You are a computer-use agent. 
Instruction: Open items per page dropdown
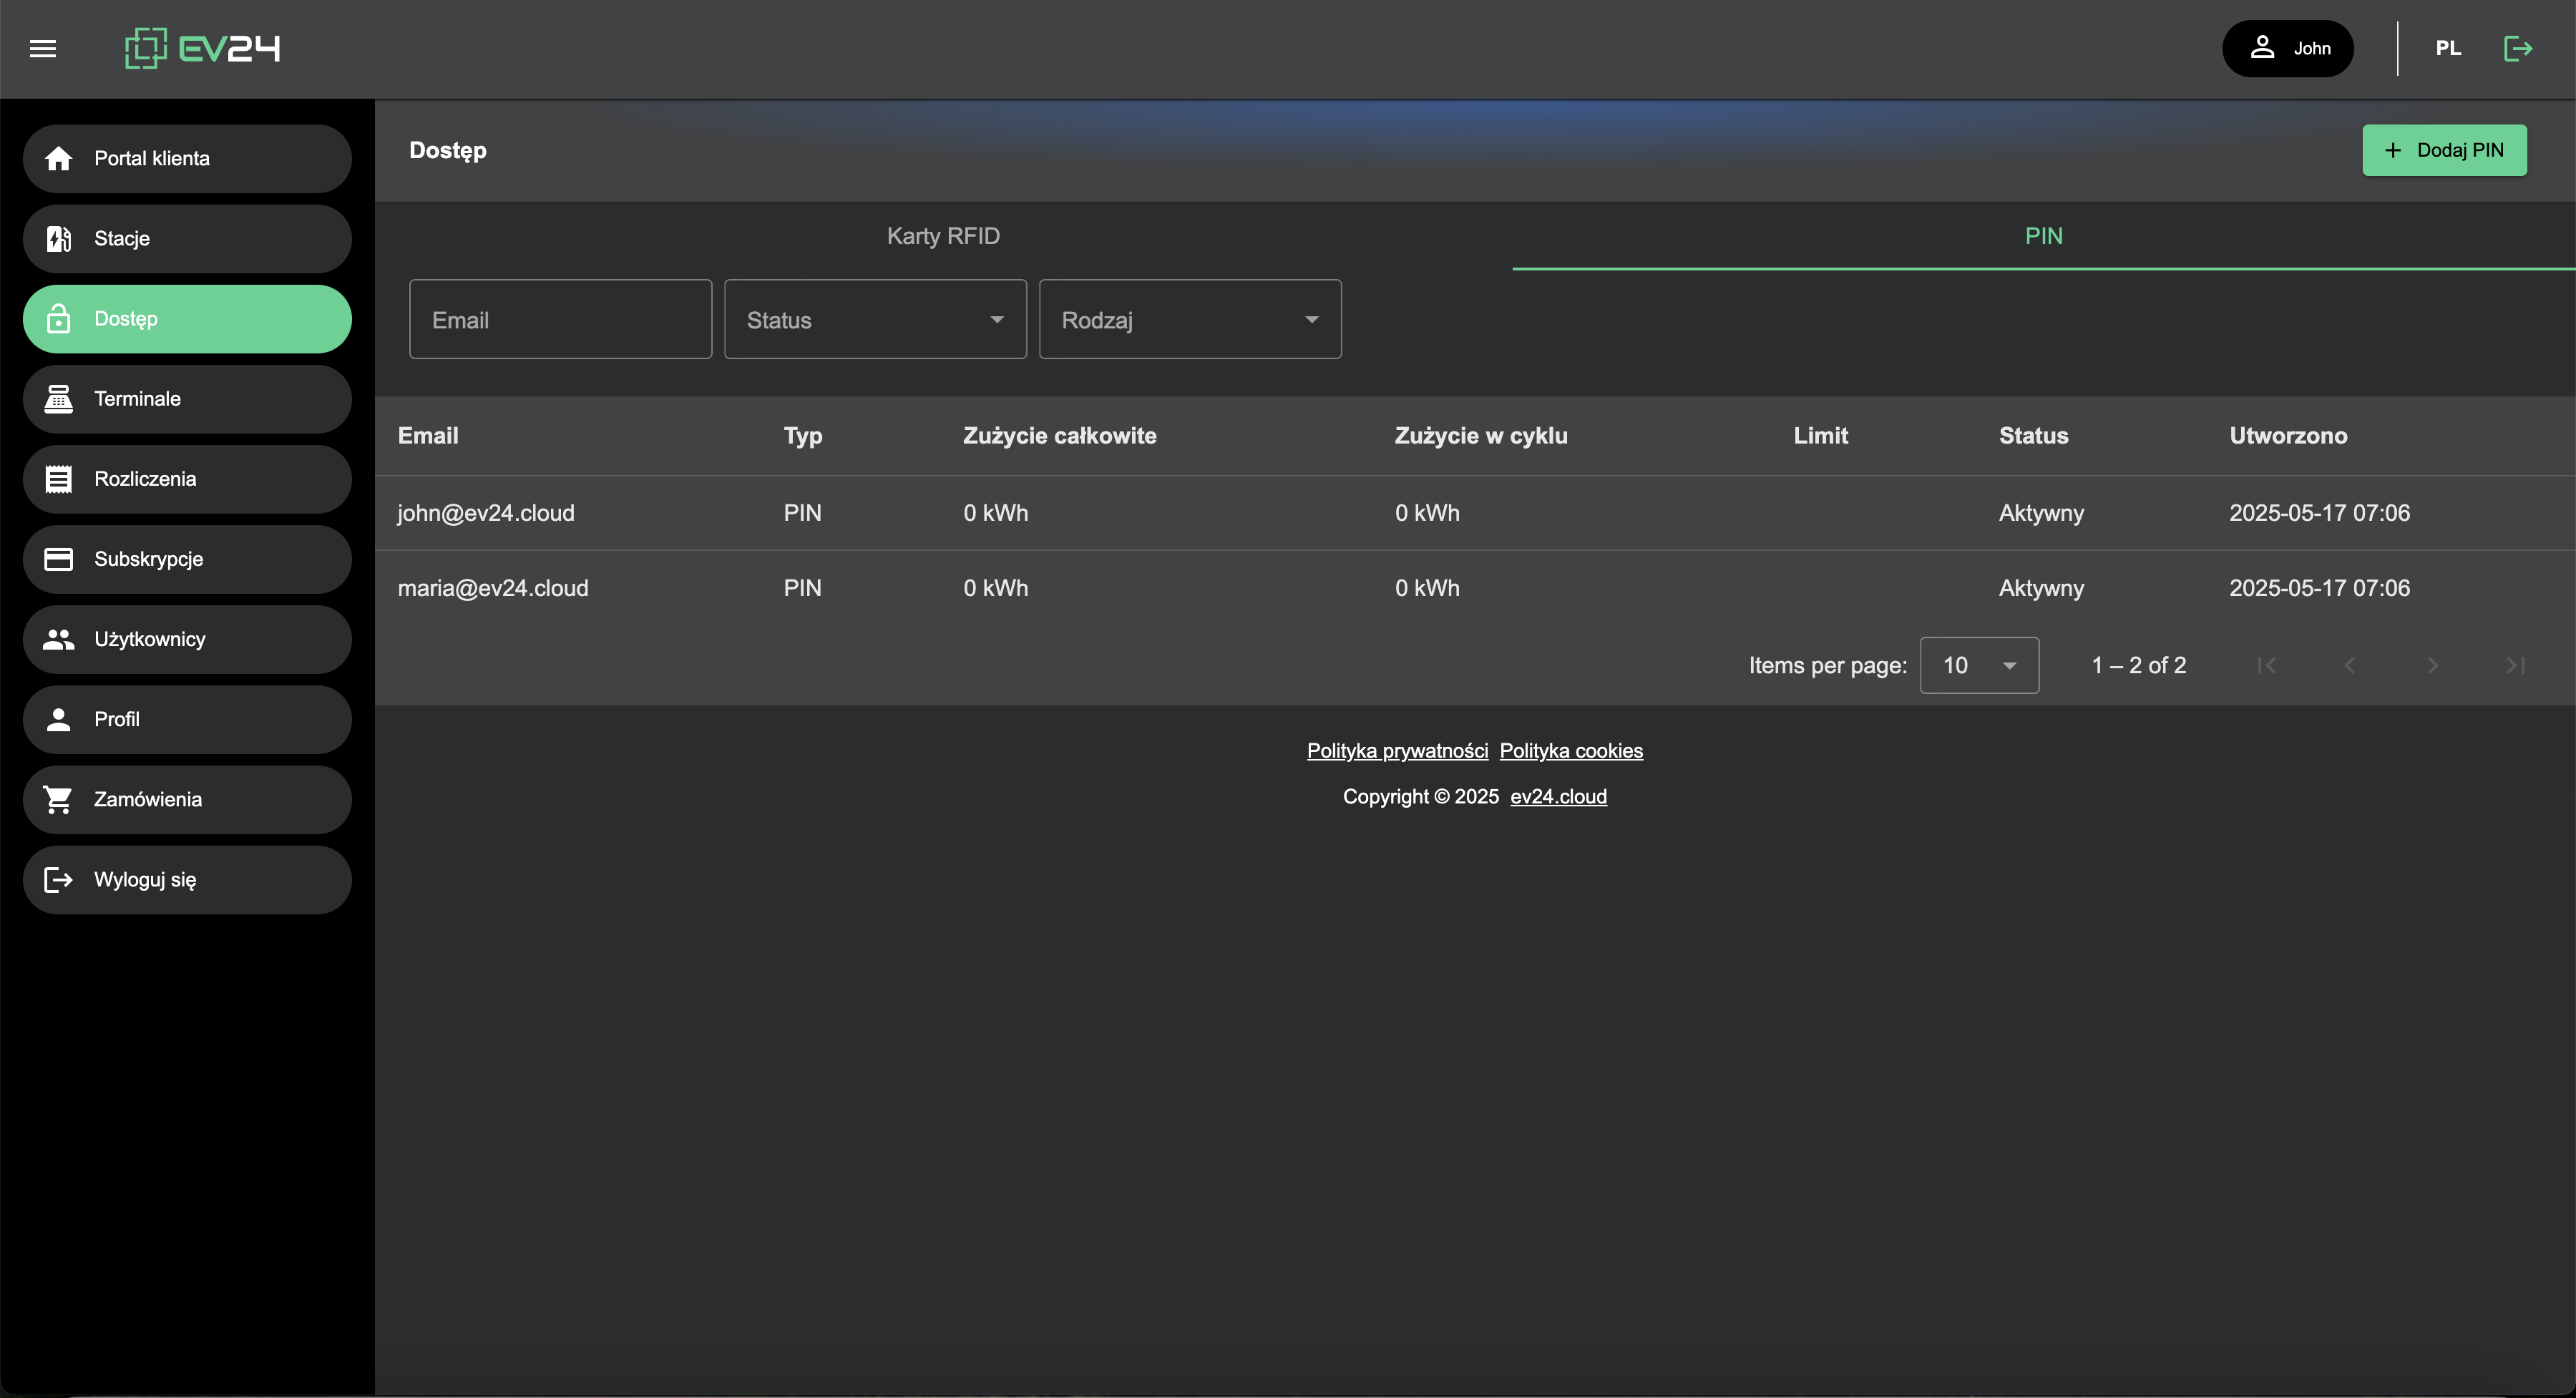tap(1979, 665)
